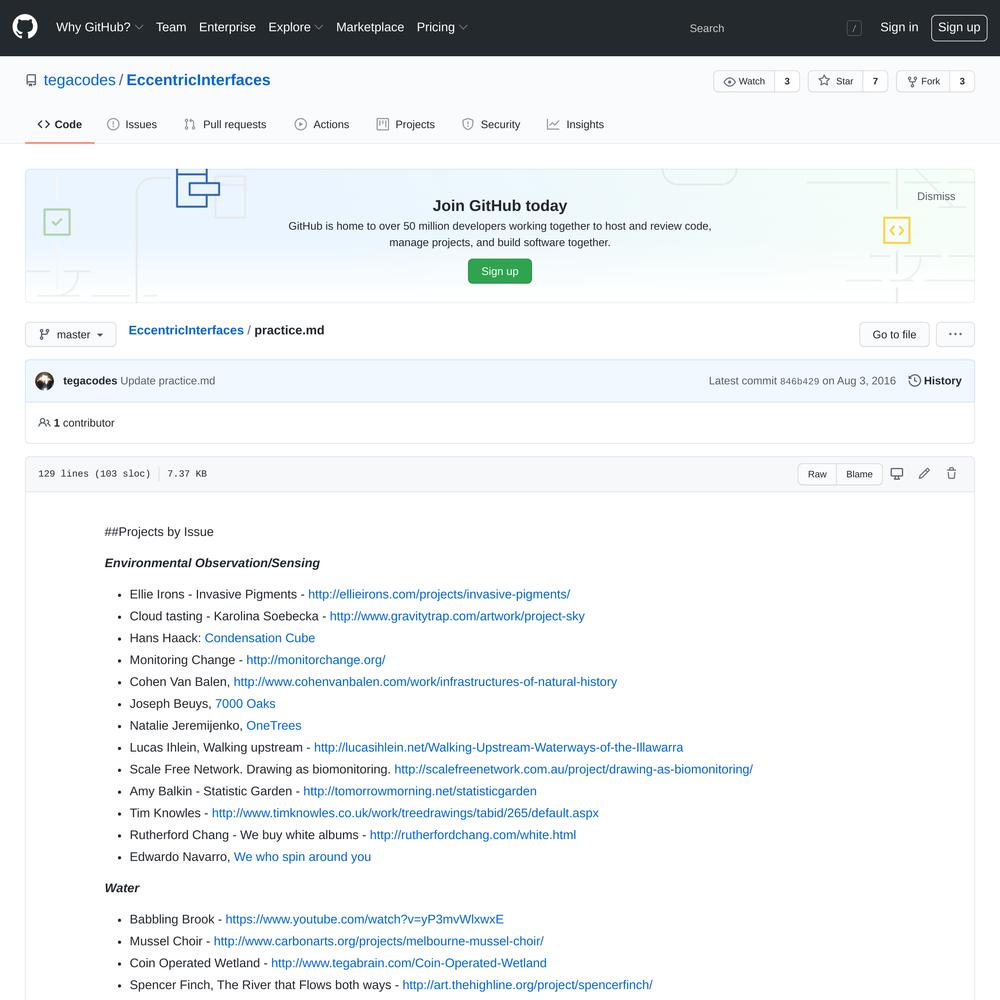
Task: Watch the repository
Action: (744, 81)
